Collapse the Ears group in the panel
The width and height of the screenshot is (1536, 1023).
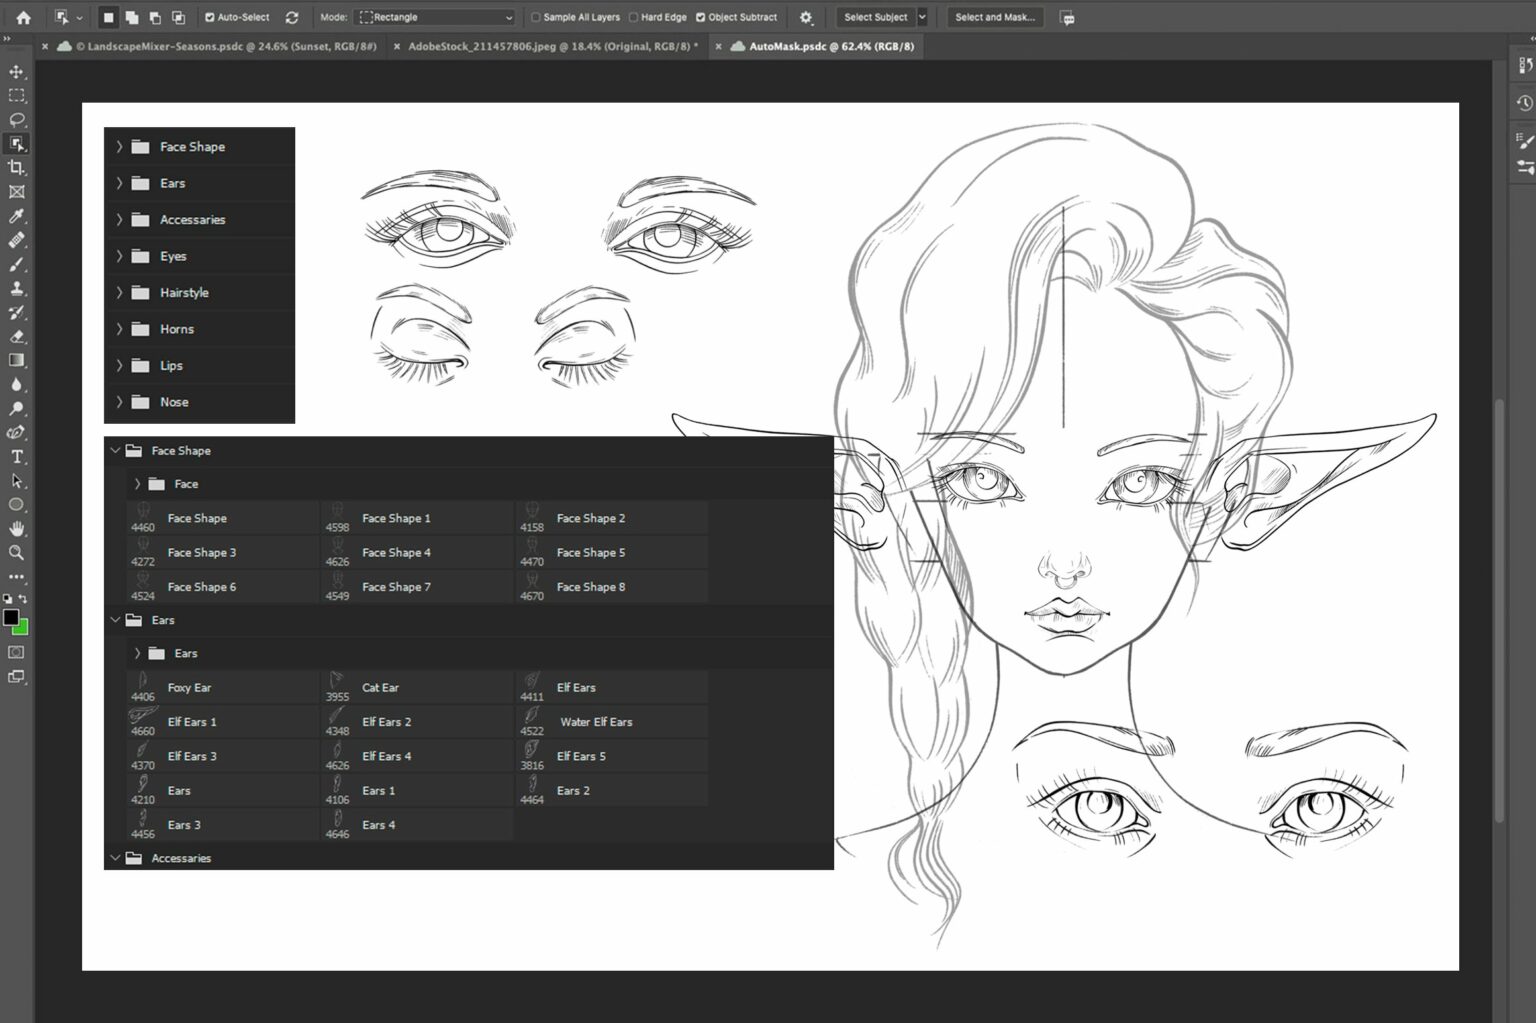click(x=115, y=620)
